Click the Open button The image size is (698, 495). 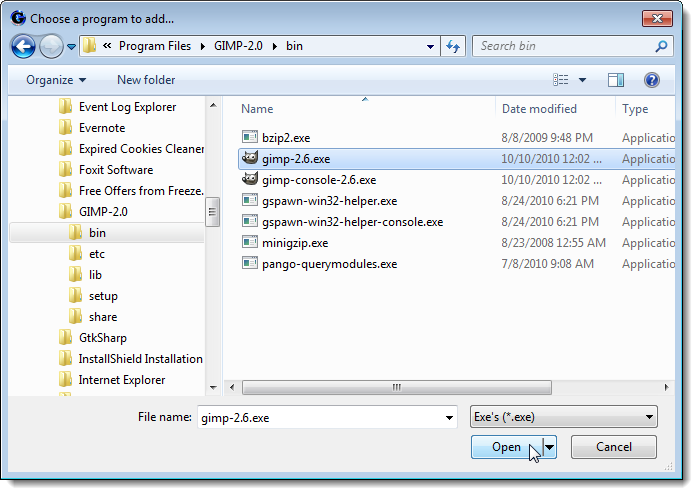(x=507, y=447)
